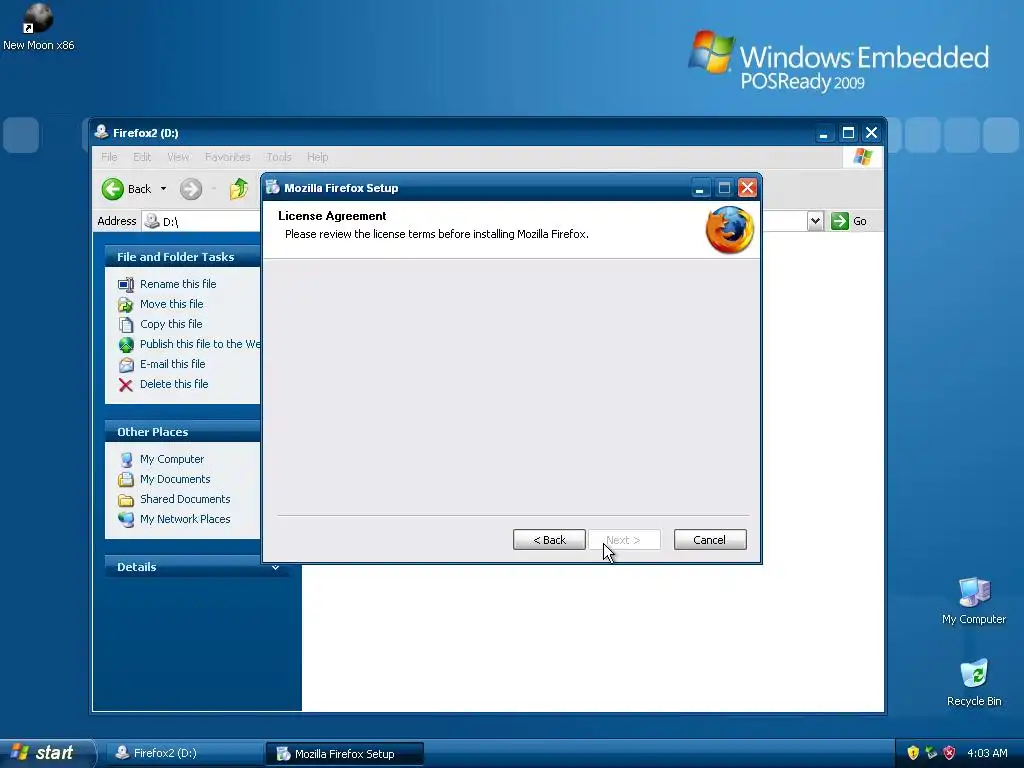Click the network connection tray icon
The image size is (1024, 768).
[x=931, y=753]
